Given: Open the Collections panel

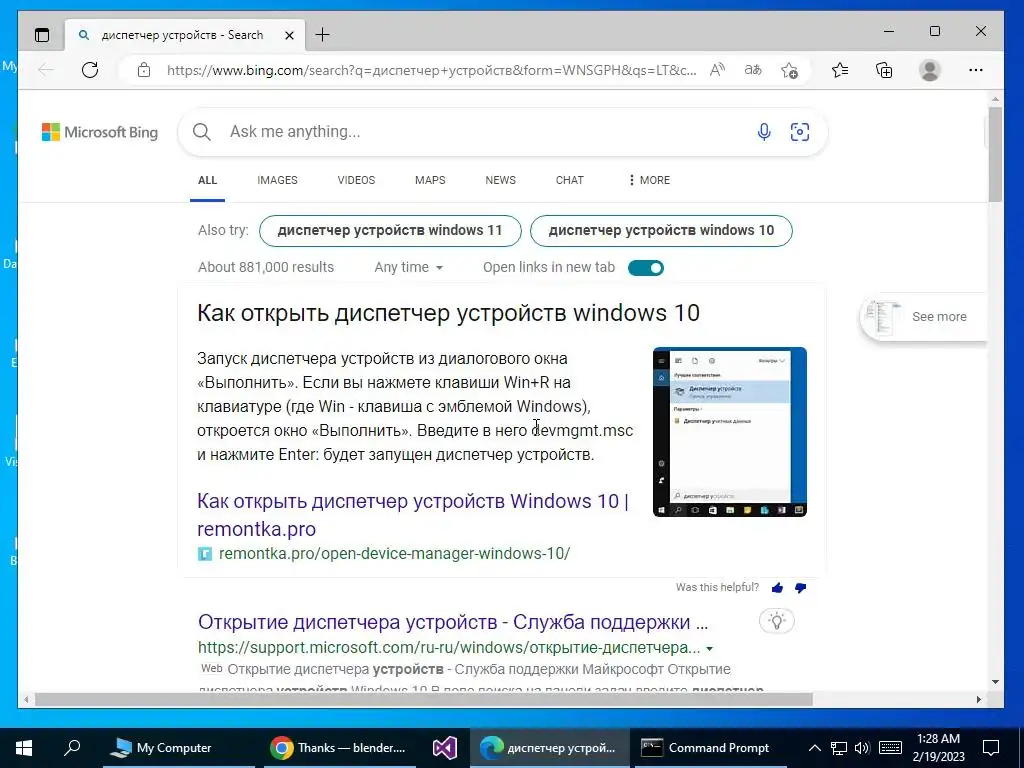Looking at the screenshot, I should pyautogui.click(x=884, y=70).
